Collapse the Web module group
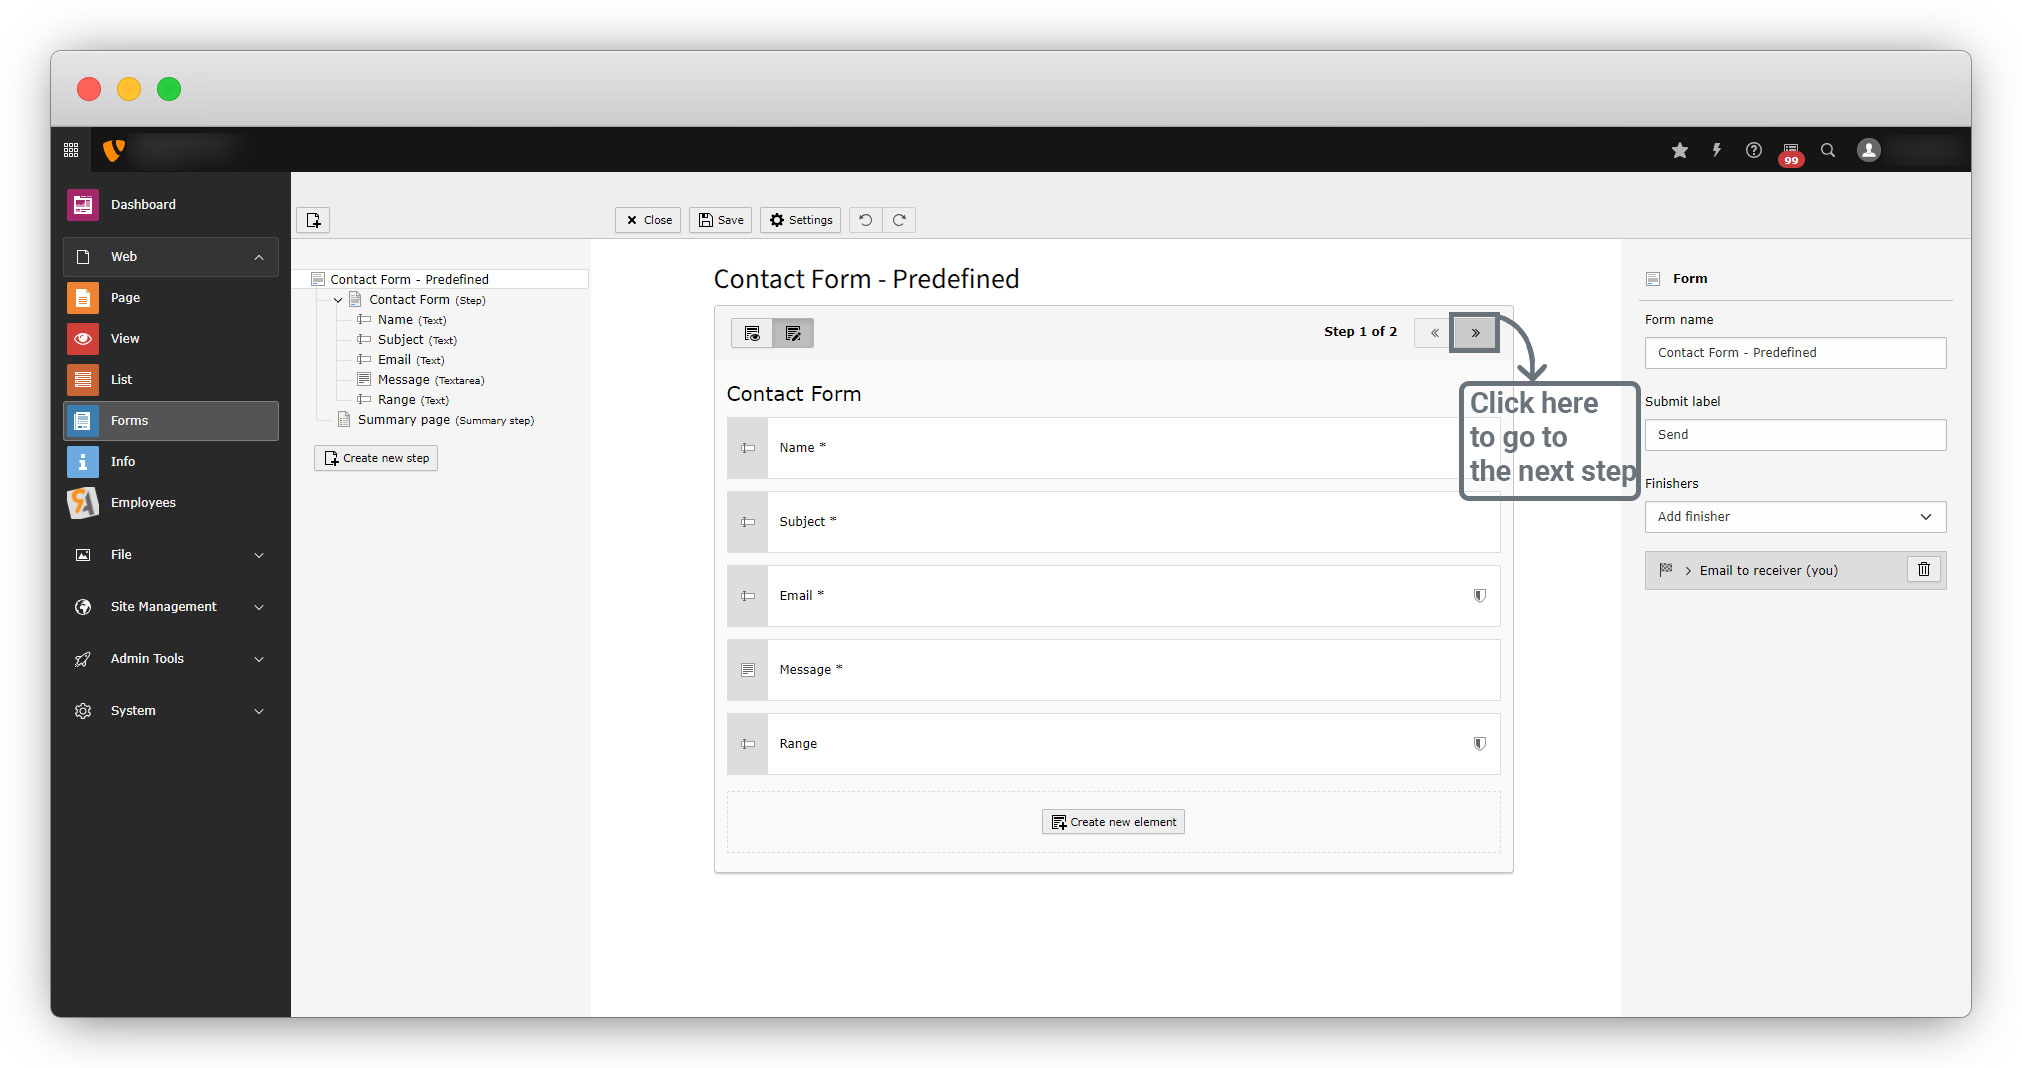Screen dimensions: 2022x1068 point(171,257)
